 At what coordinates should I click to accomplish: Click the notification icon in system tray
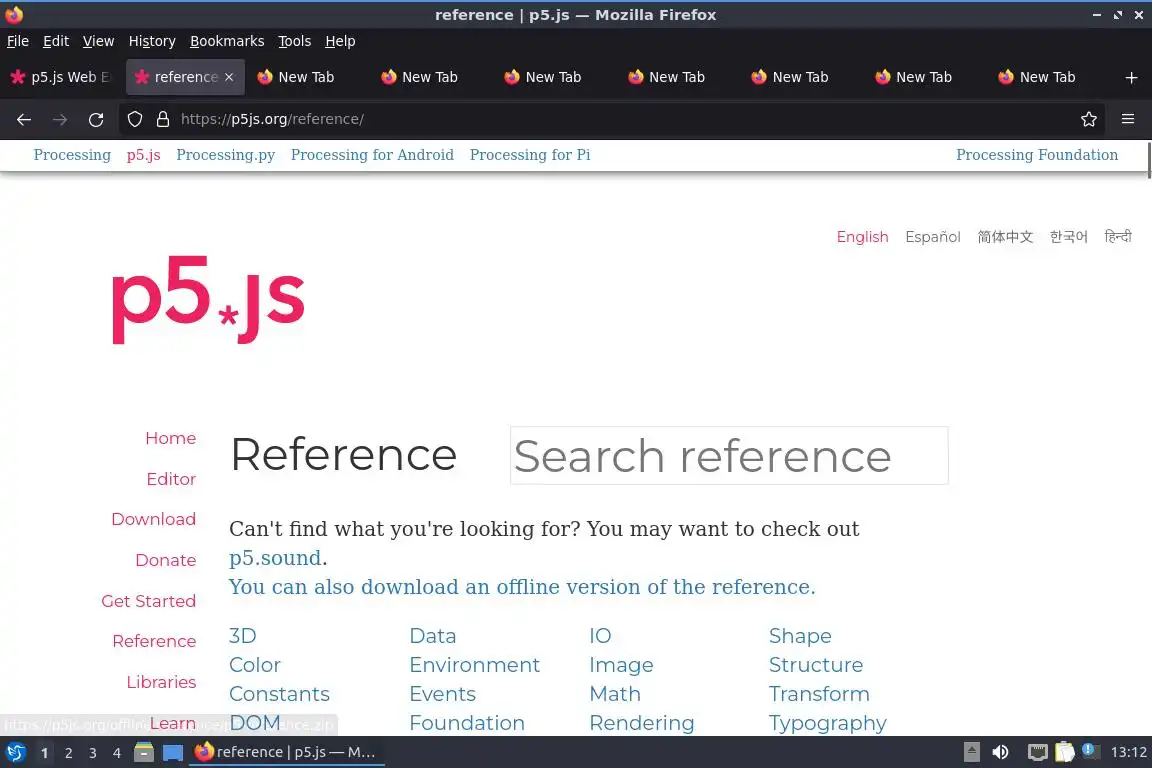pos(1090,750)
